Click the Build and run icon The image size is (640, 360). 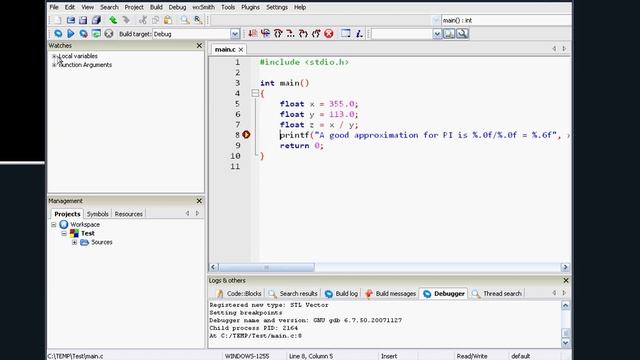[x=83, y=34]
